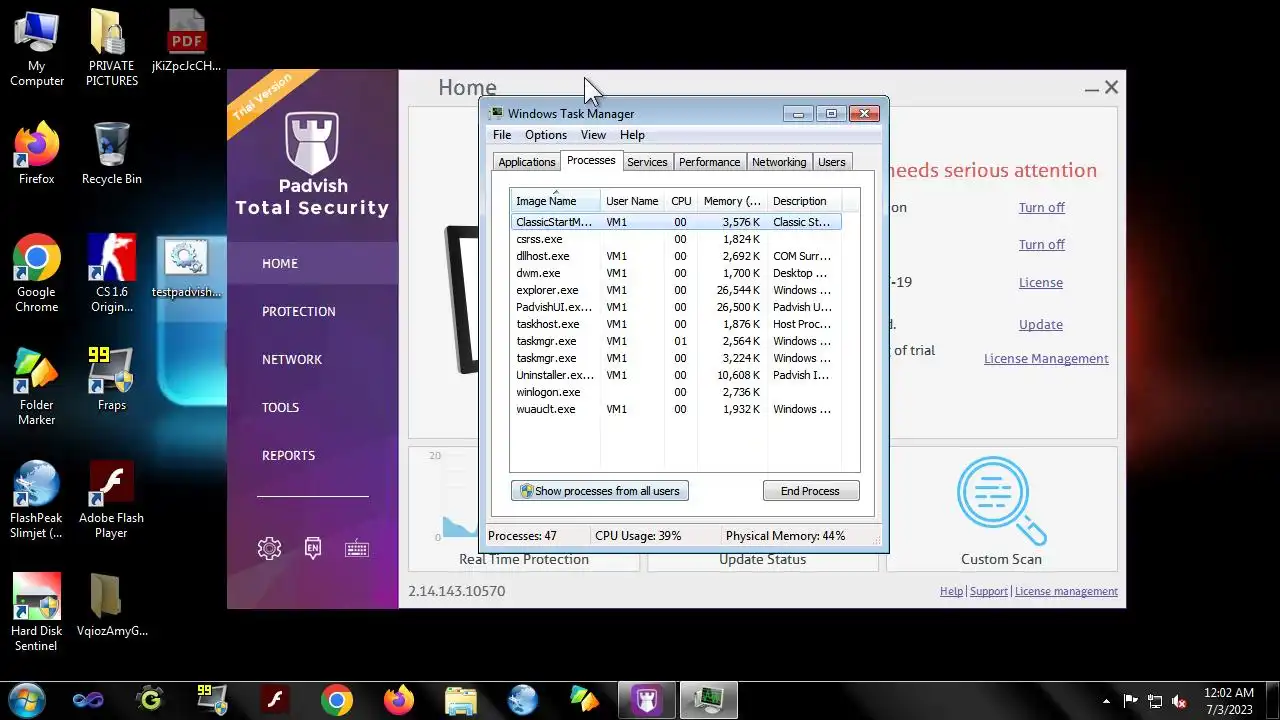Image resolution: width=1280 pixels, height=720 pixels.
Task: Open Chrome from the taskbar
Action: 337,700
